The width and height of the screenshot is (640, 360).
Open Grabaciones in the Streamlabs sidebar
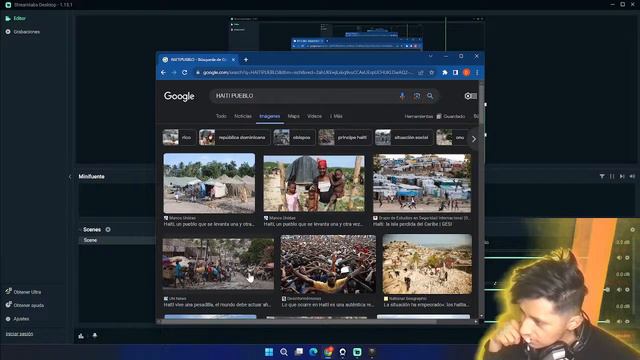[23, 32]
